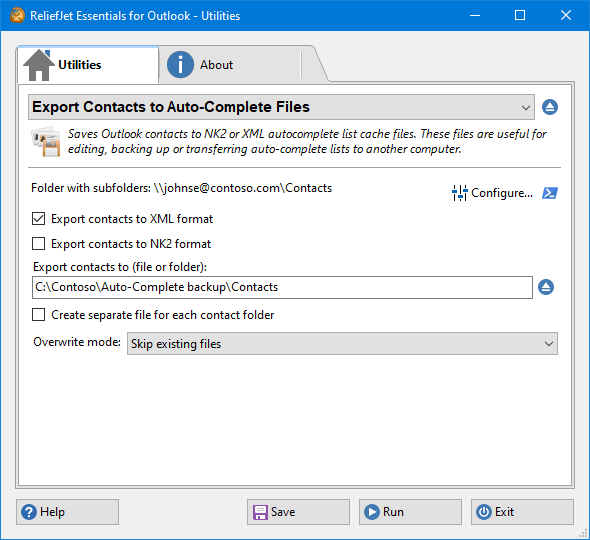The height and width of the screenshot is (540, 590).
Task: Click browse icon next to export path
Action: point(546,287)
